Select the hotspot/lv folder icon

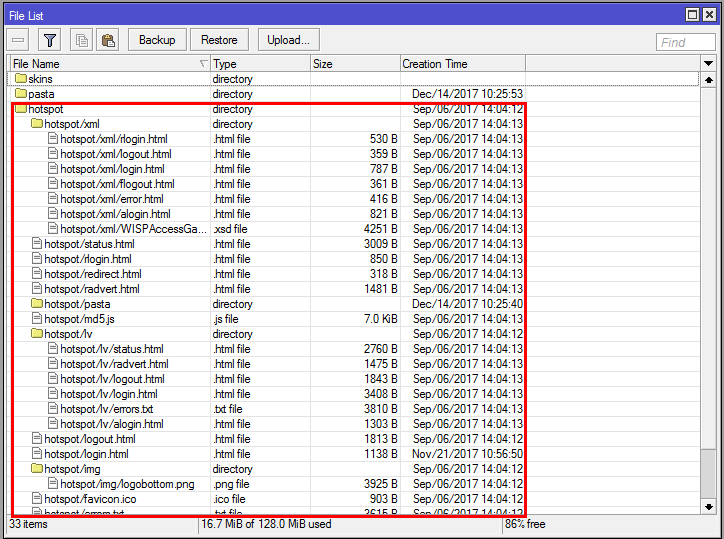(37, 334)
